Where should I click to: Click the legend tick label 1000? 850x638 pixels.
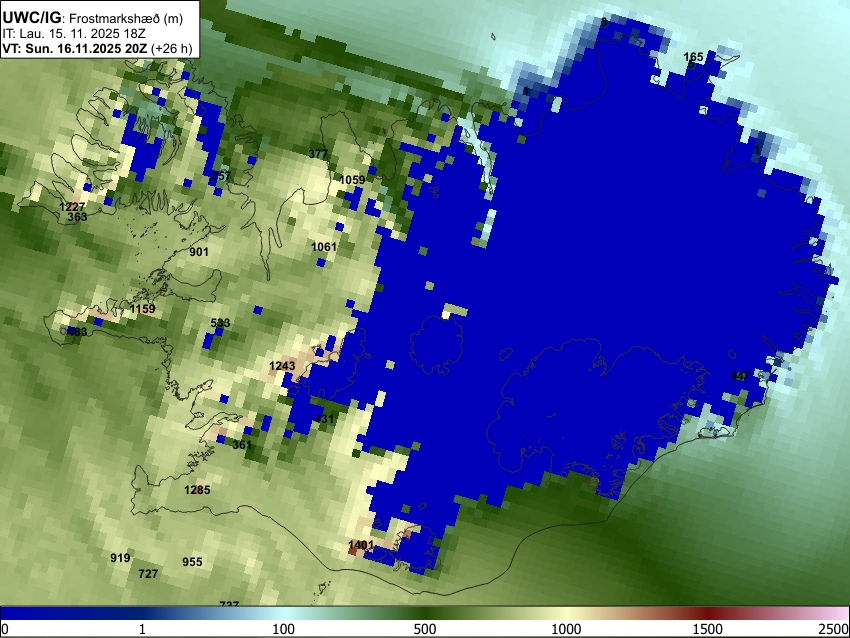click(x=566, y=629)
